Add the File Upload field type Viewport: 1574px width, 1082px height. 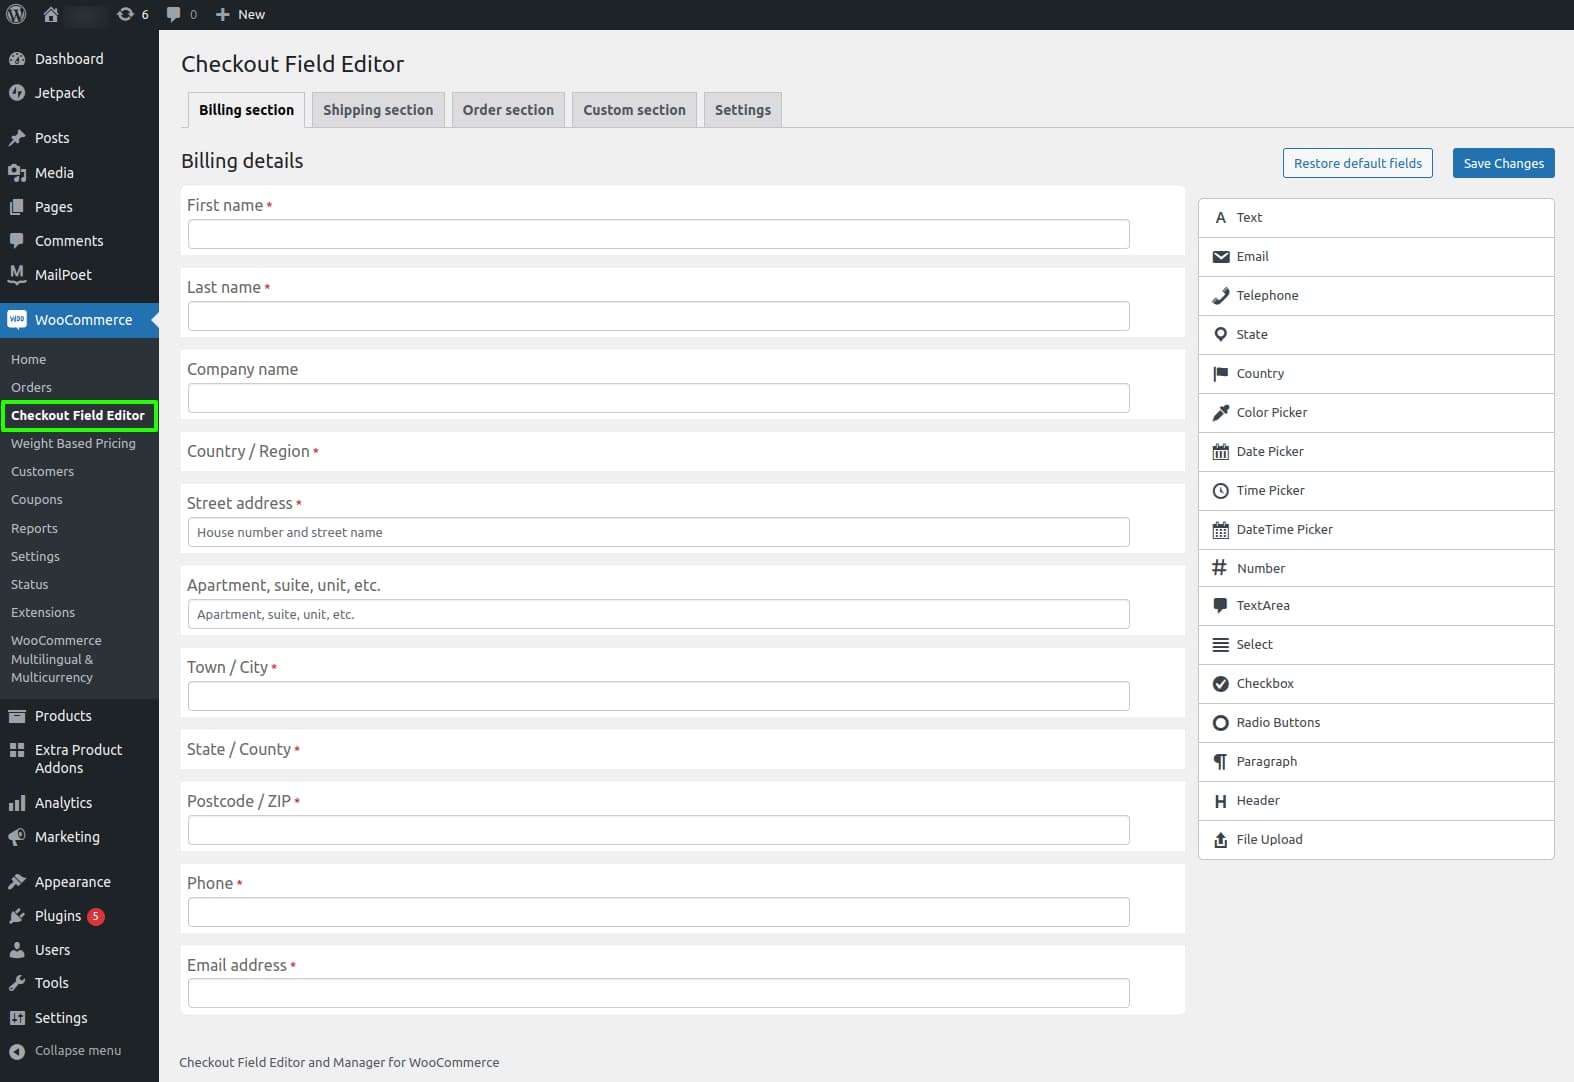(1376, 839)
